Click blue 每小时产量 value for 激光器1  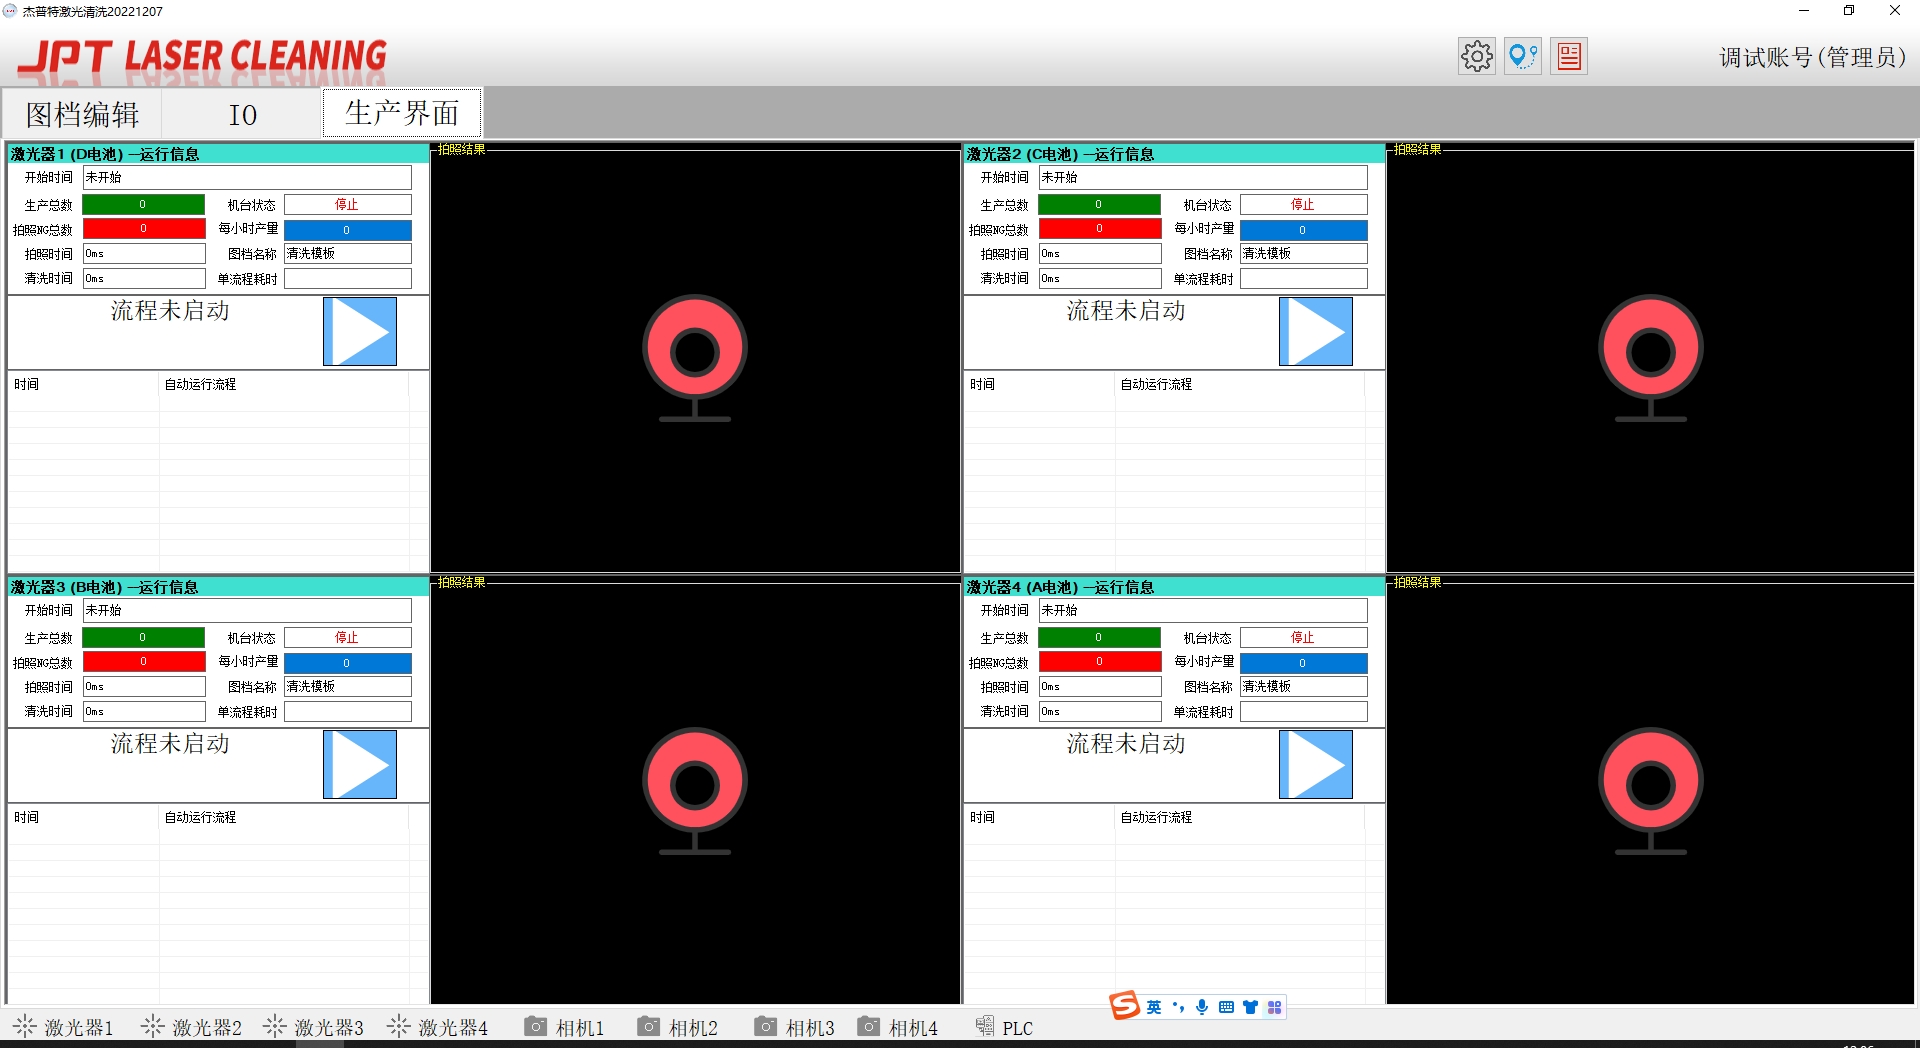[x=347, y=230]
